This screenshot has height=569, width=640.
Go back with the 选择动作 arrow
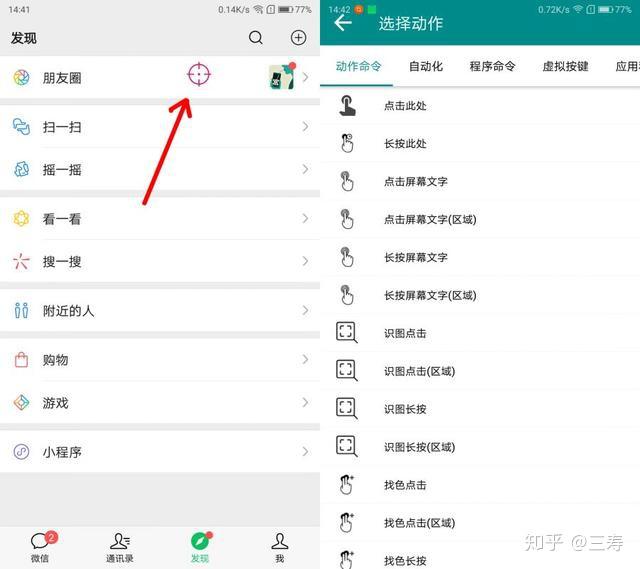pos(343,23)
